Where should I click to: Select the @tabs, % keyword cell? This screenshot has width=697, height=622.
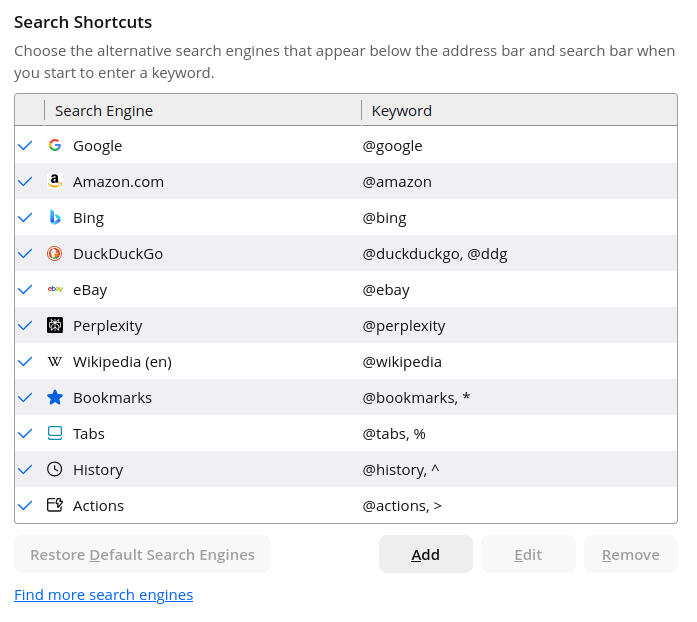394,434
